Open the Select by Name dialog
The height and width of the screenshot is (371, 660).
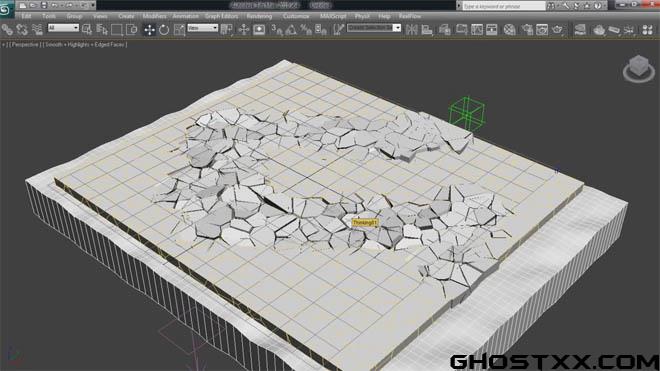click(102, 29)
